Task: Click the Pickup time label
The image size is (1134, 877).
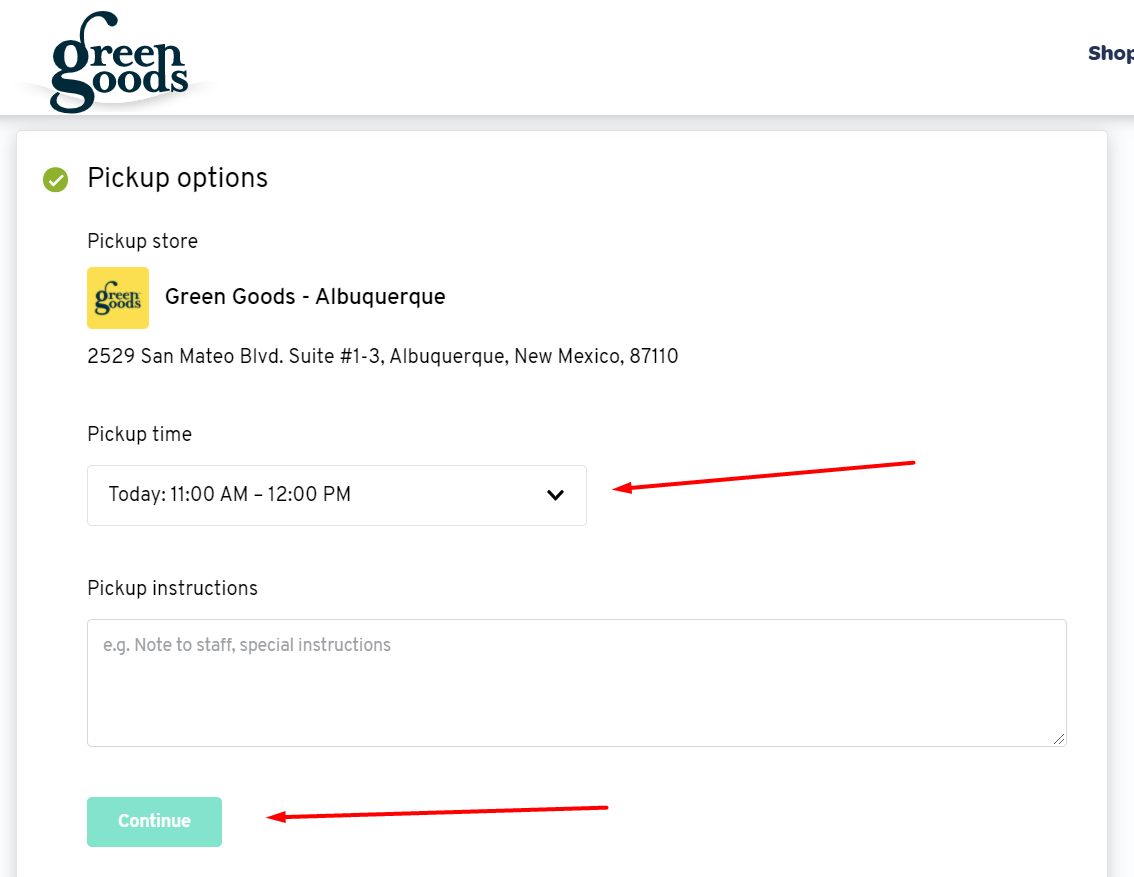Action: pyautogui.click(x=139, y=434)
